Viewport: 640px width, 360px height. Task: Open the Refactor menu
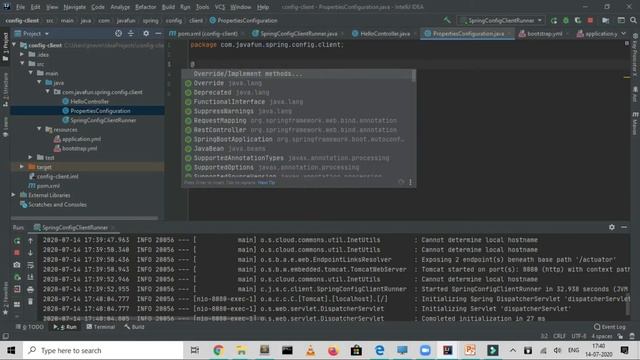click(145, 7)
